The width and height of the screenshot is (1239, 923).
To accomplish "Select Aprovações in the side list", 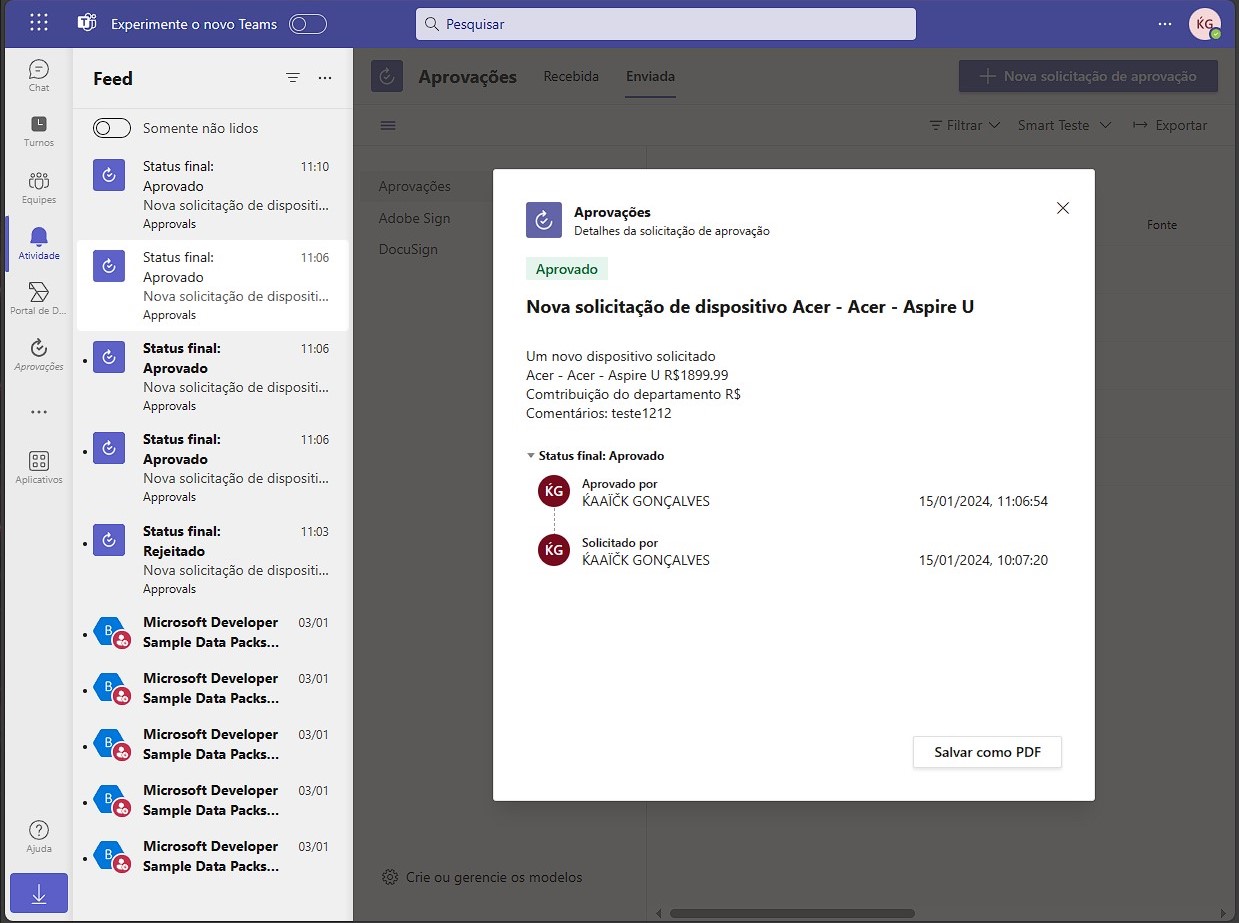I will pos(415,186).
